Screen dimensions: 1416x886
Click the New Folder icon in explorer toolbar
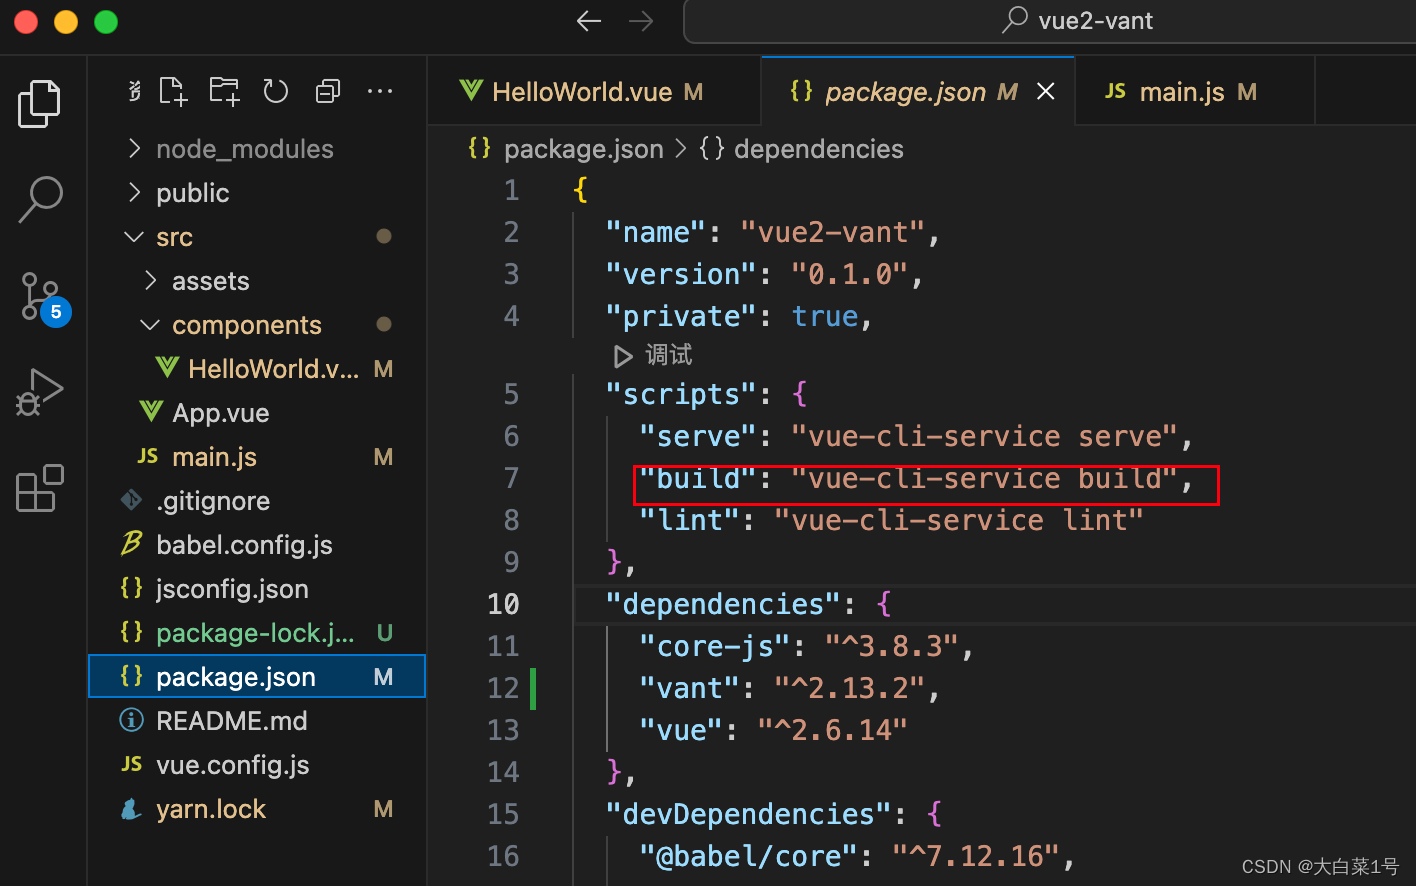224,91
